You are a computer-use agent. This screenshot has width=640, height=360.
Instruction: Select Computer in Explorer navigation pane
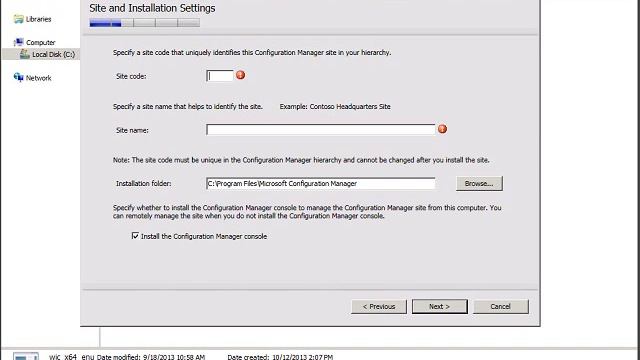[40, 42]
